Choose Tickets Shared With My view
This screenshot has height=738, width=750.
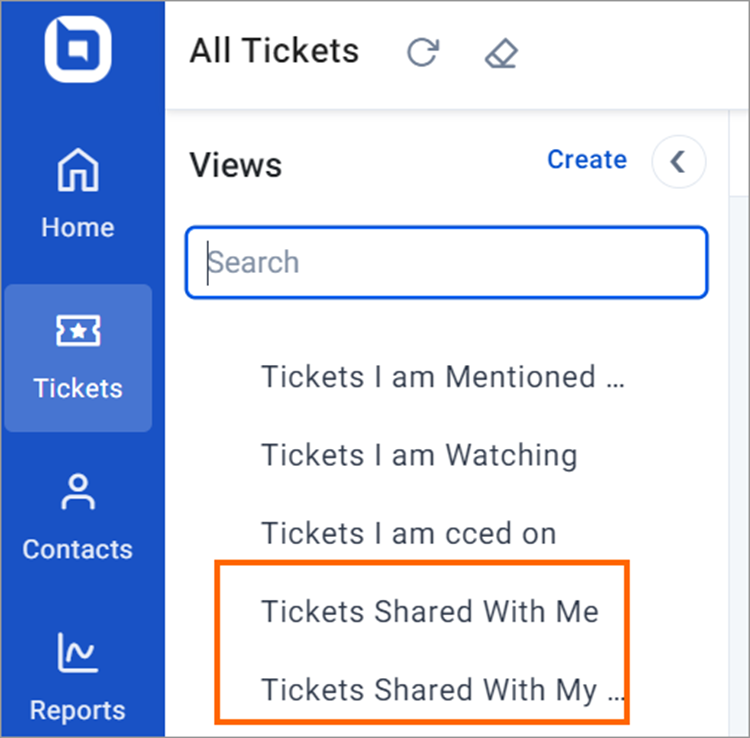pyautogui.click(x=443, y=690)
